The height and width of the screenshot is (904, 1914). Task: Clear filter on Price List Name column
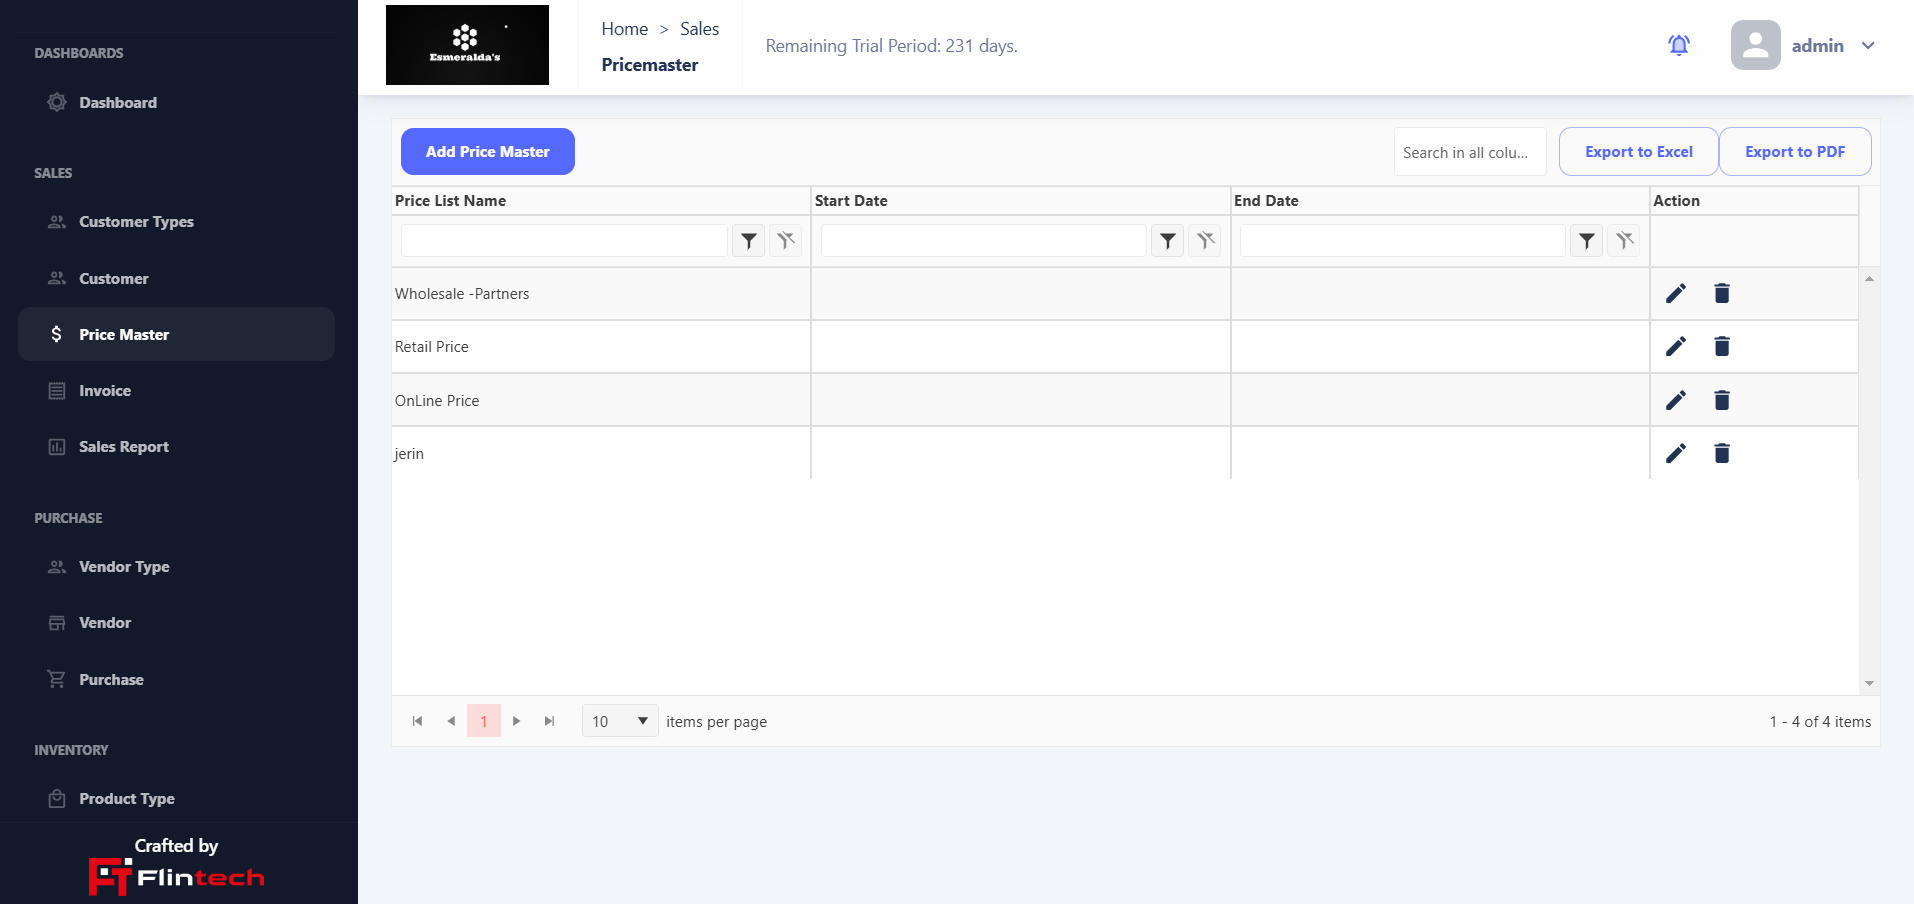[x=786, y=241]
